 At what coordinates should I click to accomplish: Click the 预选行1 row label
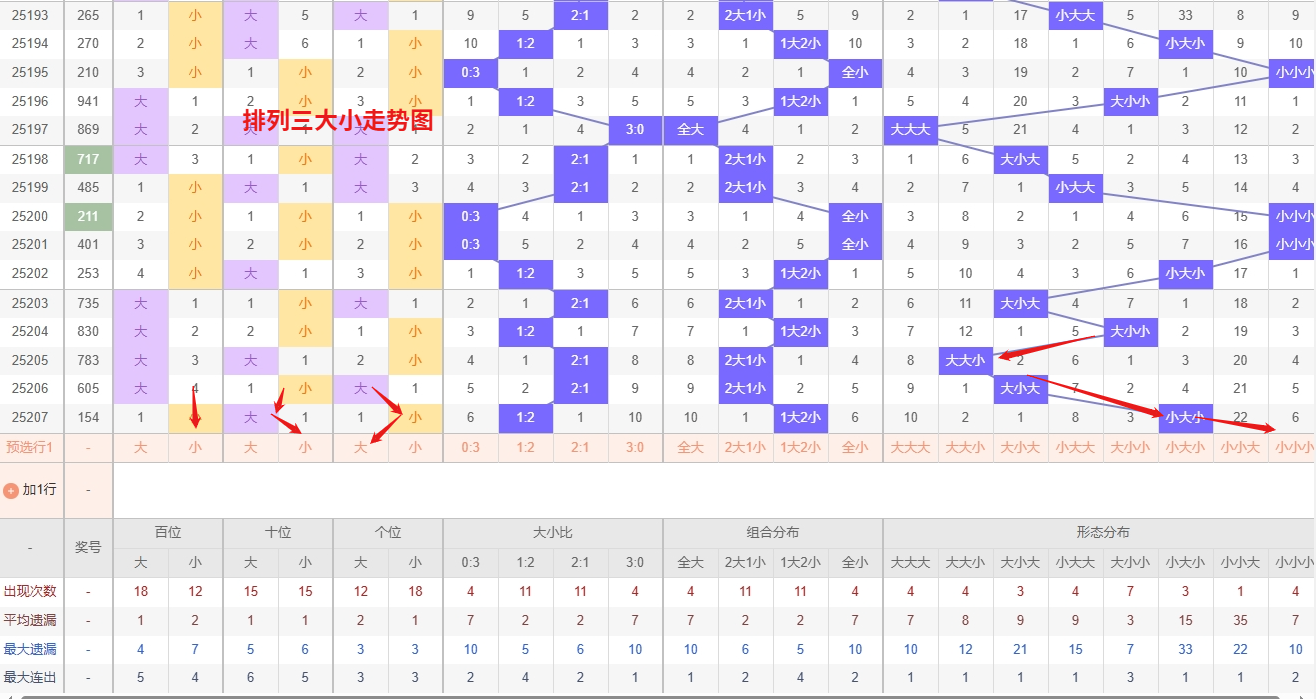[x=30, y=448]
